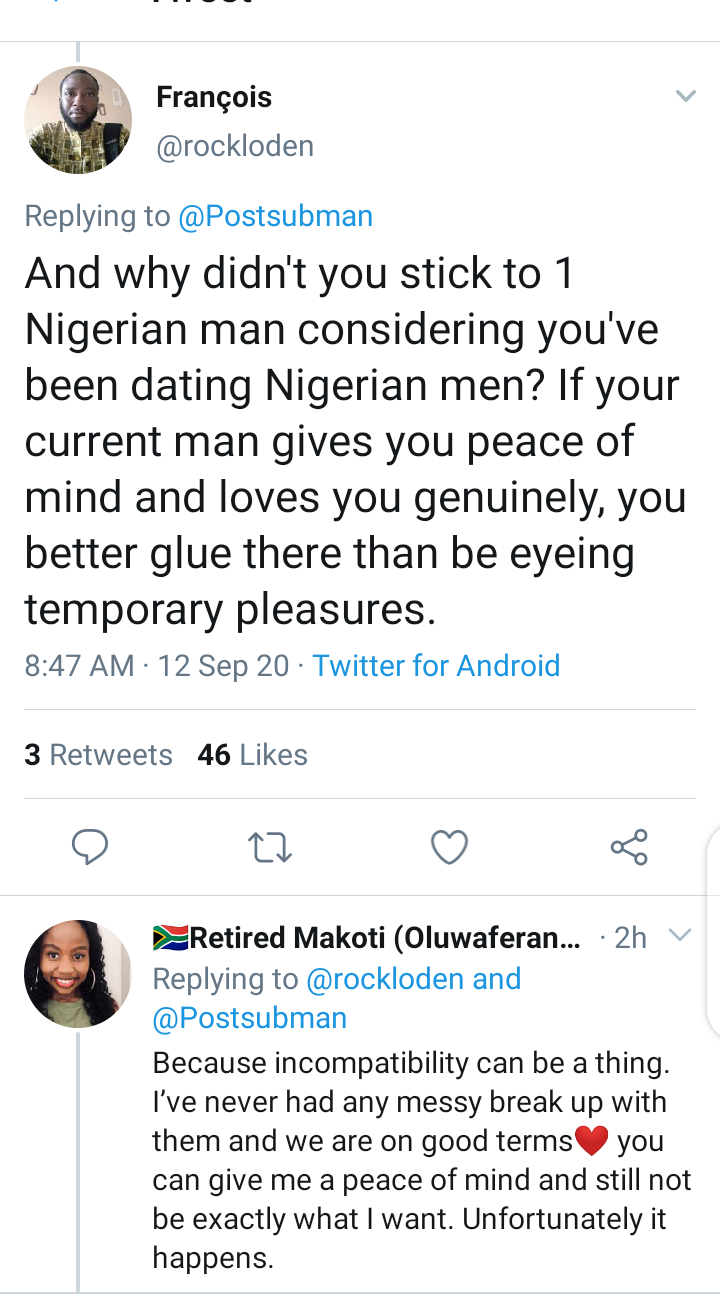View the 3 Retweets list
Viewport: 720px width, 1298px height.
[98, 755]
